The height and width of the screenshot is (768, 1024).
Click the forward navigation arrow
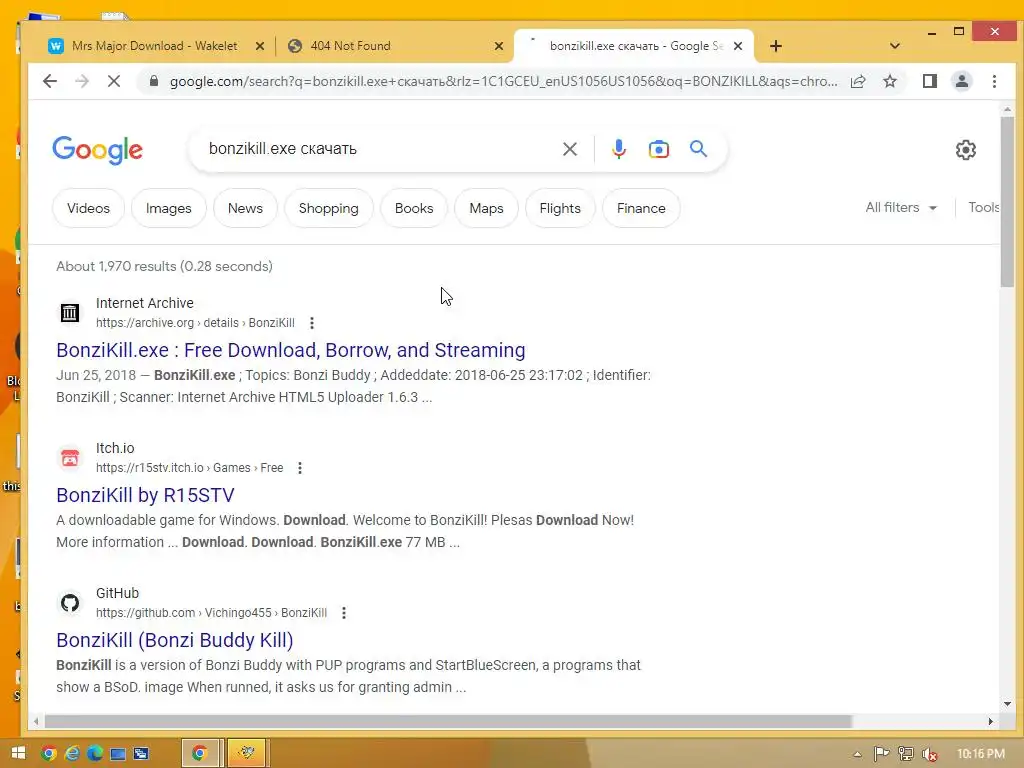click(x=82, y=81)
